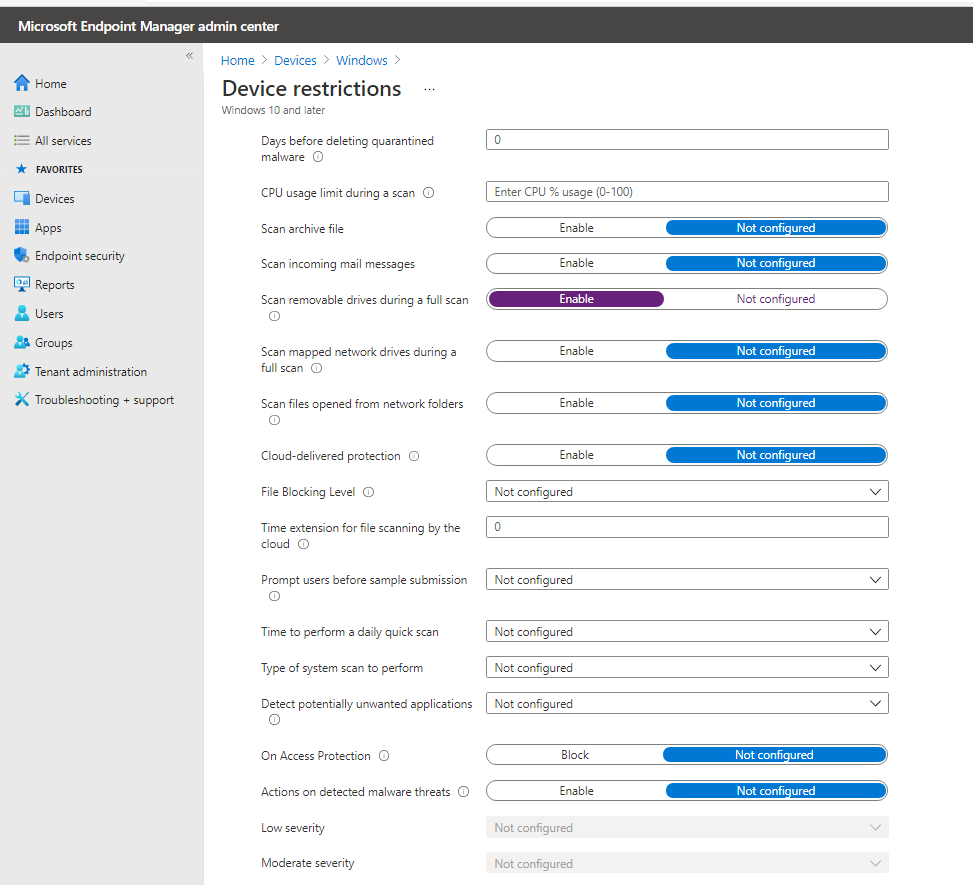The width and height of the screenshot is (973, 885).
Task: Click the CPU usage limit input field
Action: (x=686, y=192)
